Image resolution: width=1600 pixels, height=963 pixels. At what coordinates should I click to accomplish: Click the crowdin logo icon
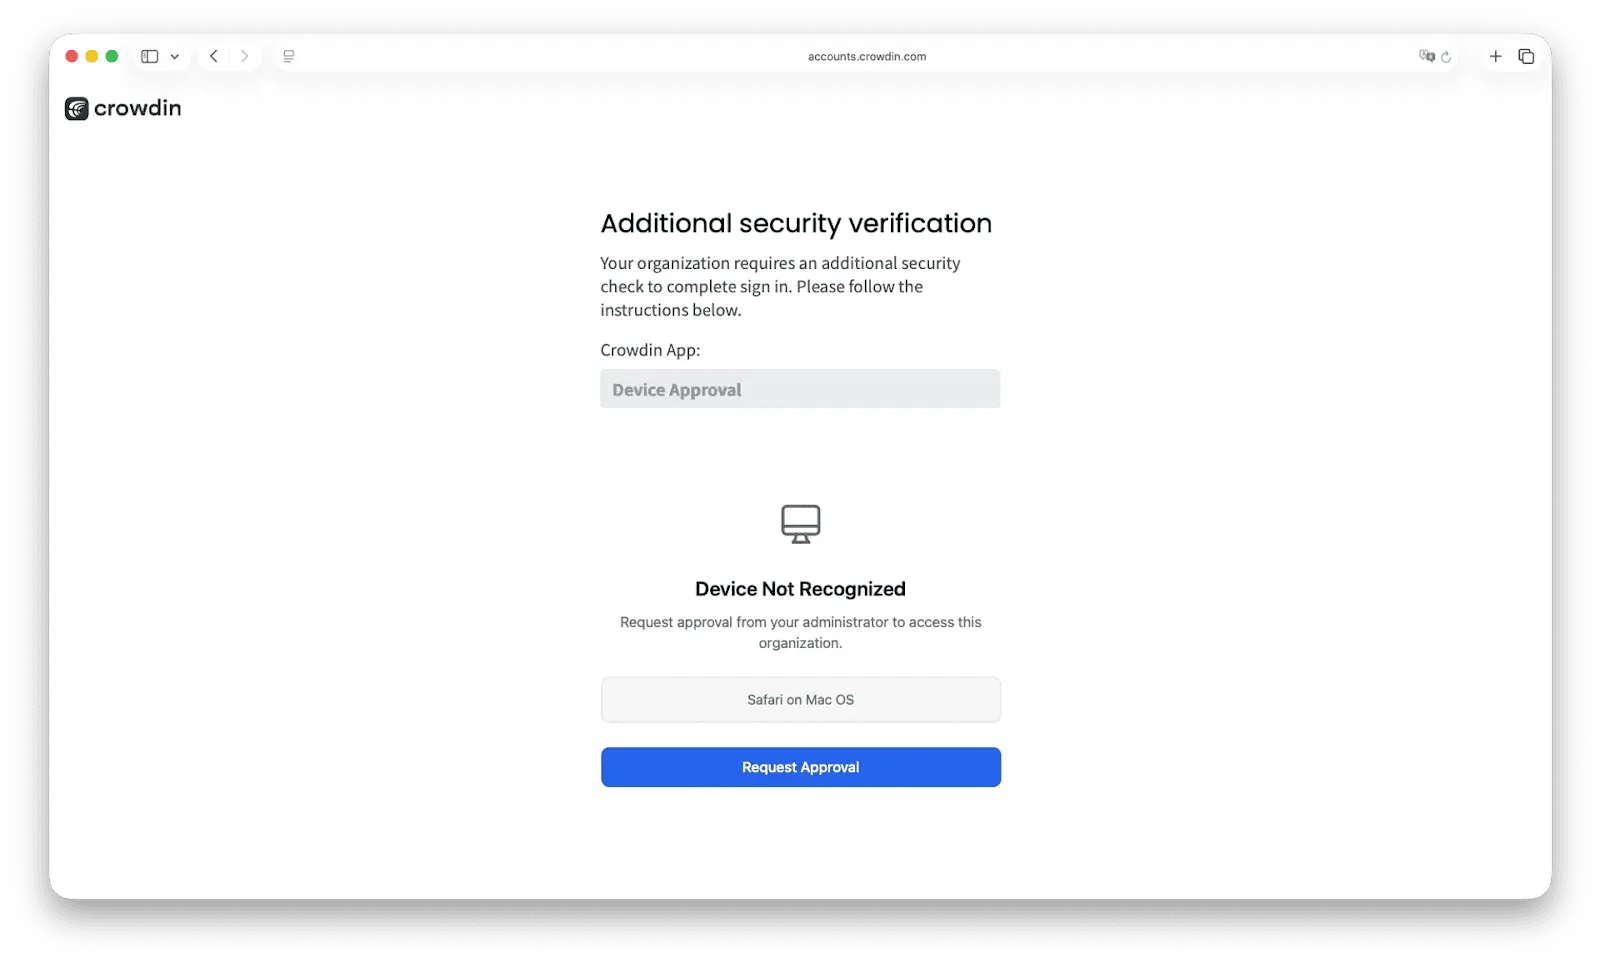pos(76,108)
